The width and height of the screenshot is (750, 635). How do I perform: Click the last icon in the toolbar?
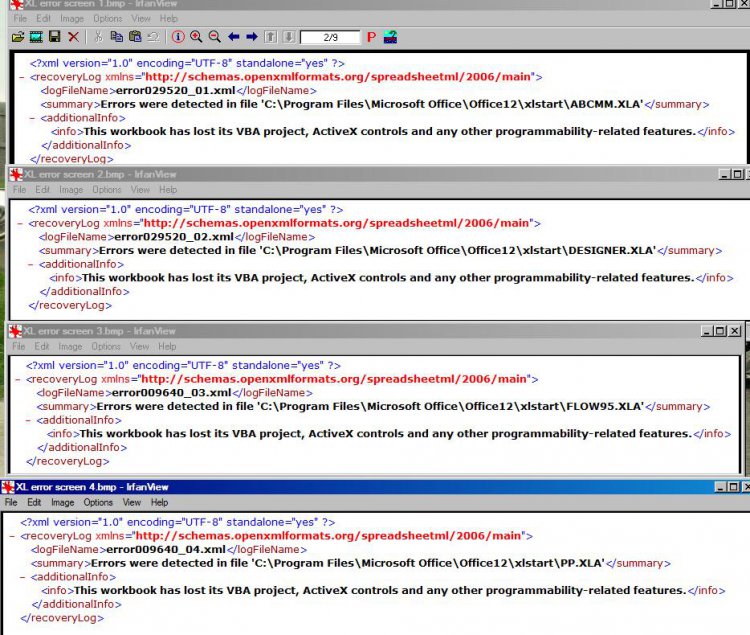click(x=390, y=37)
